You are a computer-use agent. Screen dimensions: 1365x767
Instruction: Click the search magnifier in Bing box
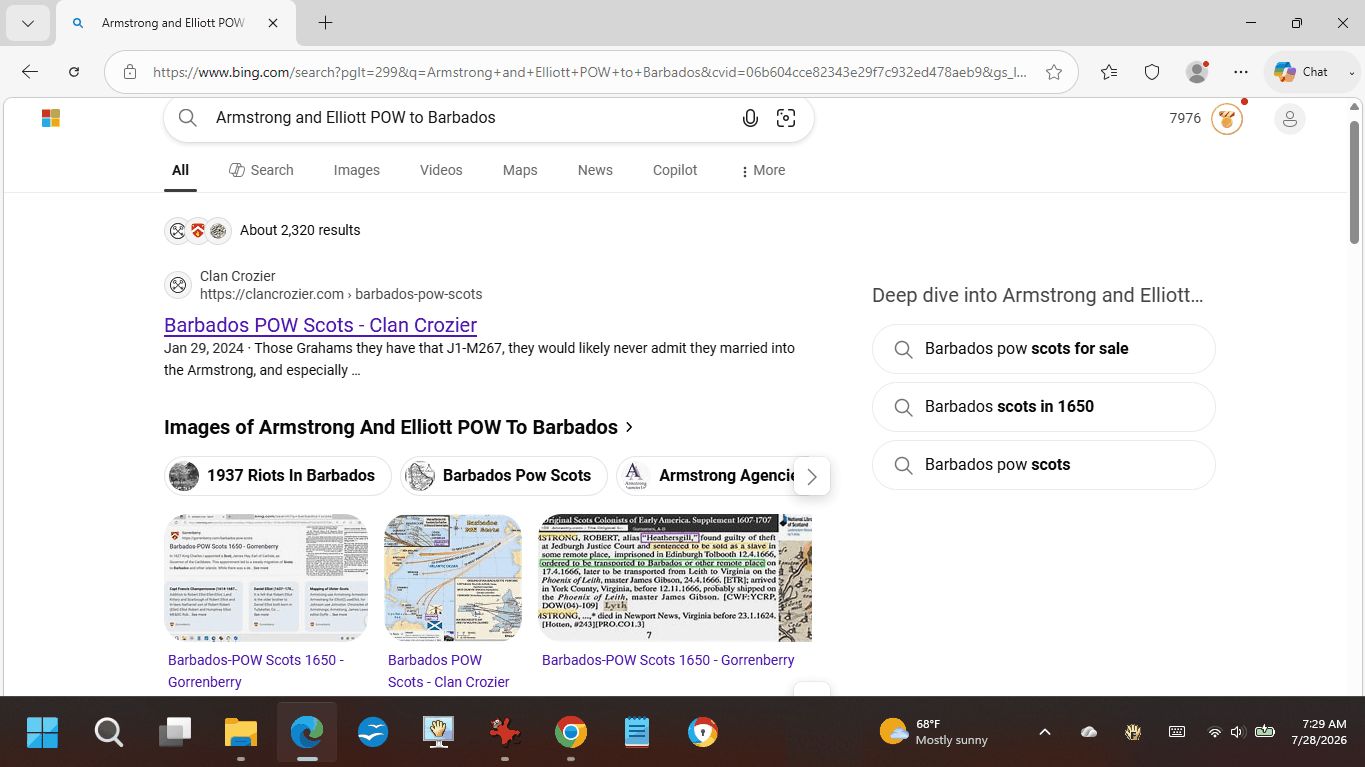(x=187, y=118)
